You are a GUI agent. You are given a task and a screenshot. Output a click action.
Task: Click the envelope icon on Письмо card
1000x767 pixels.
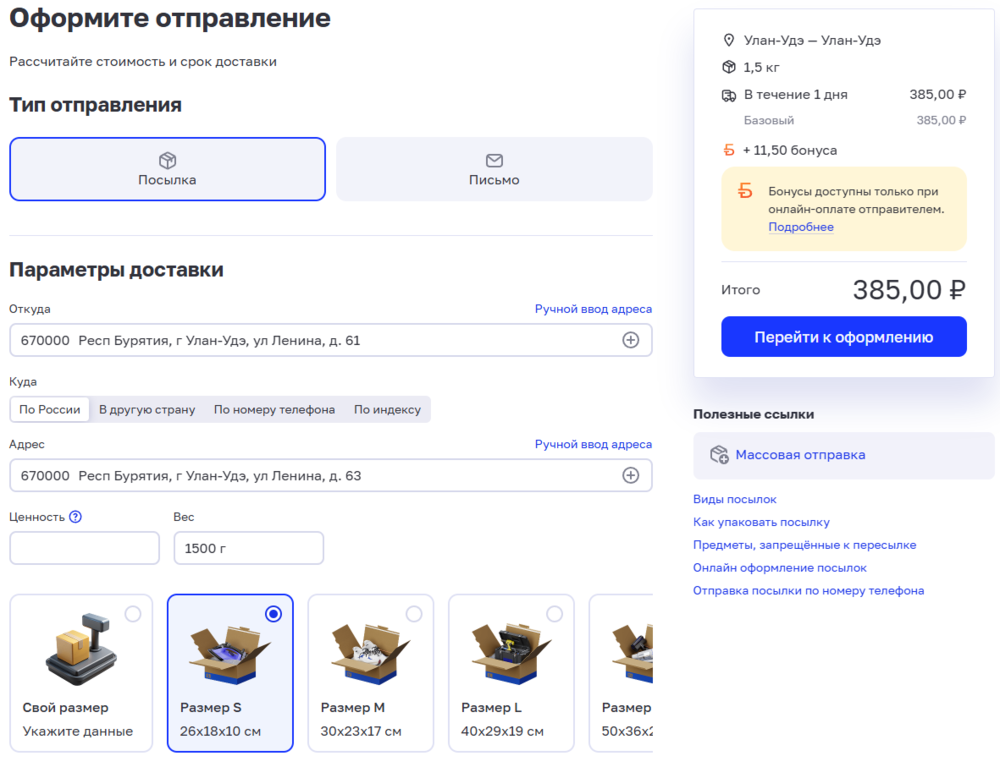click(494, 160)
